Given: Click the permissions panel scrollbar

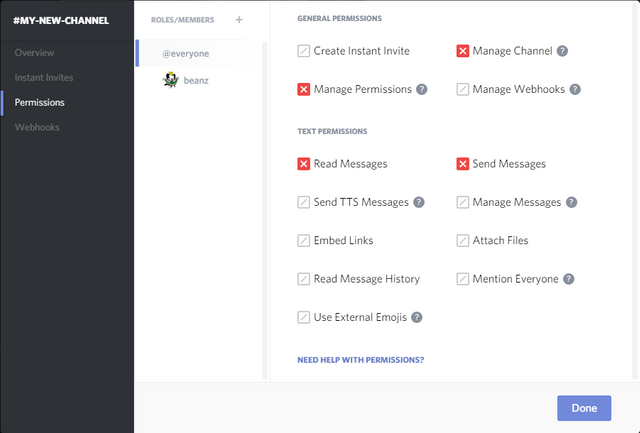Looking at the screenshot, I should (635, 192).
